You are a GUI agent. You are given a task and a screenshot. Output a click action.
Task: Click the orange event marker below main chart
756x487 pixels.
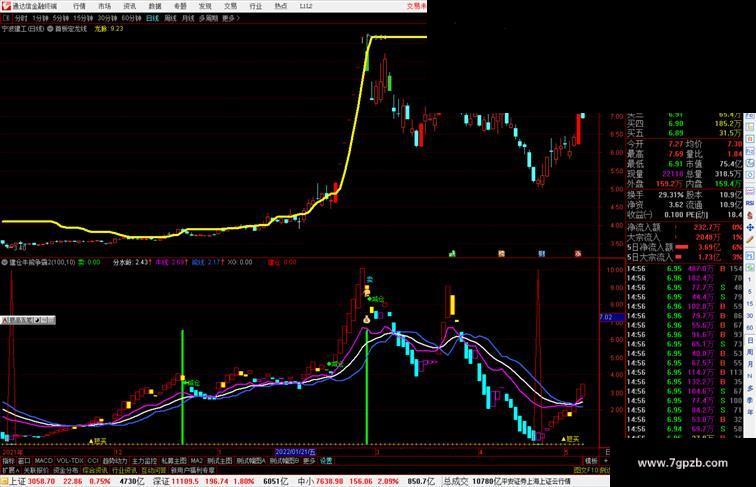pos(501,253)
